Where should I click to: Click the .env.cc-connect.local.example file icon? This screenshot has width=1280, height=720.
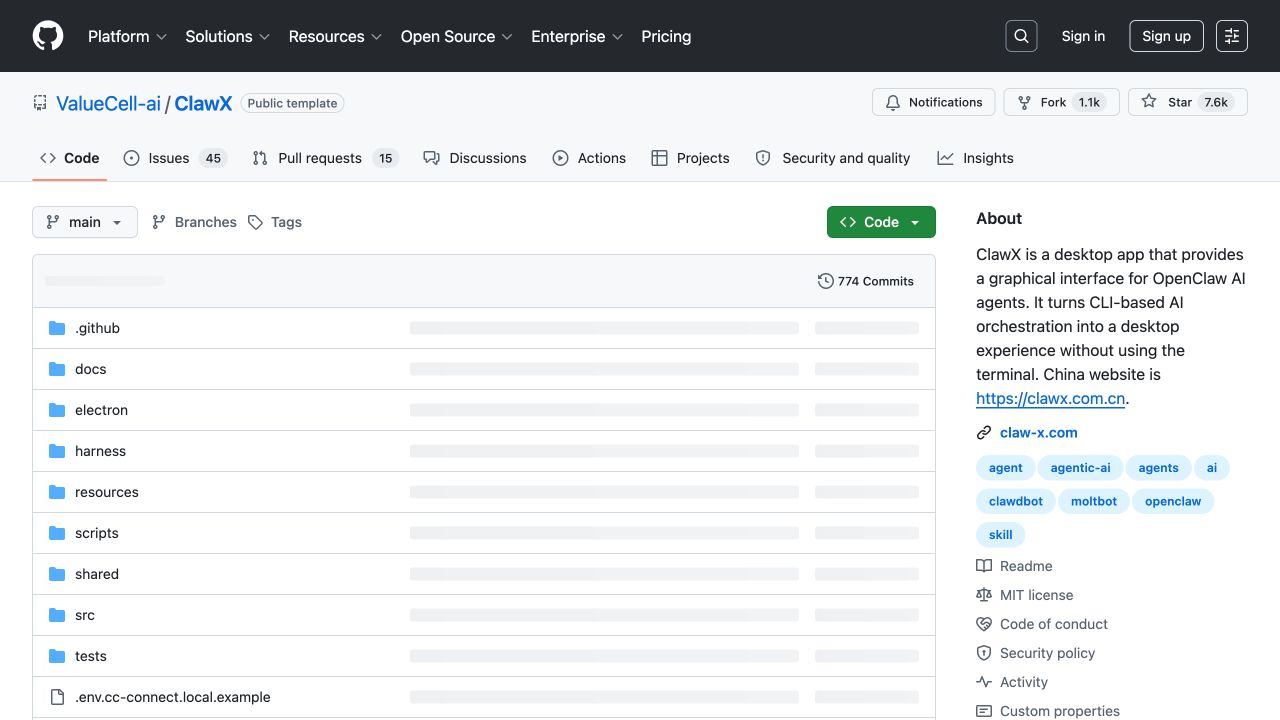coord(57,697)
